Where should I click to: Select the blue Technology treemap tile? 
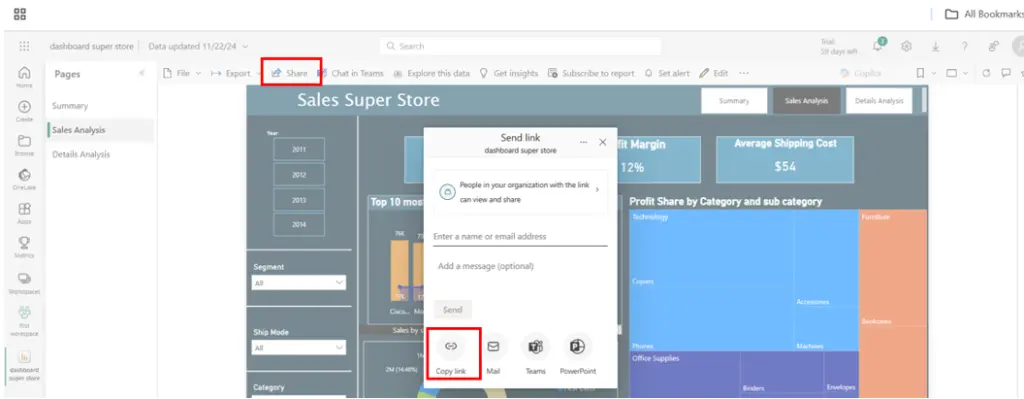click(x=743, y=281)
